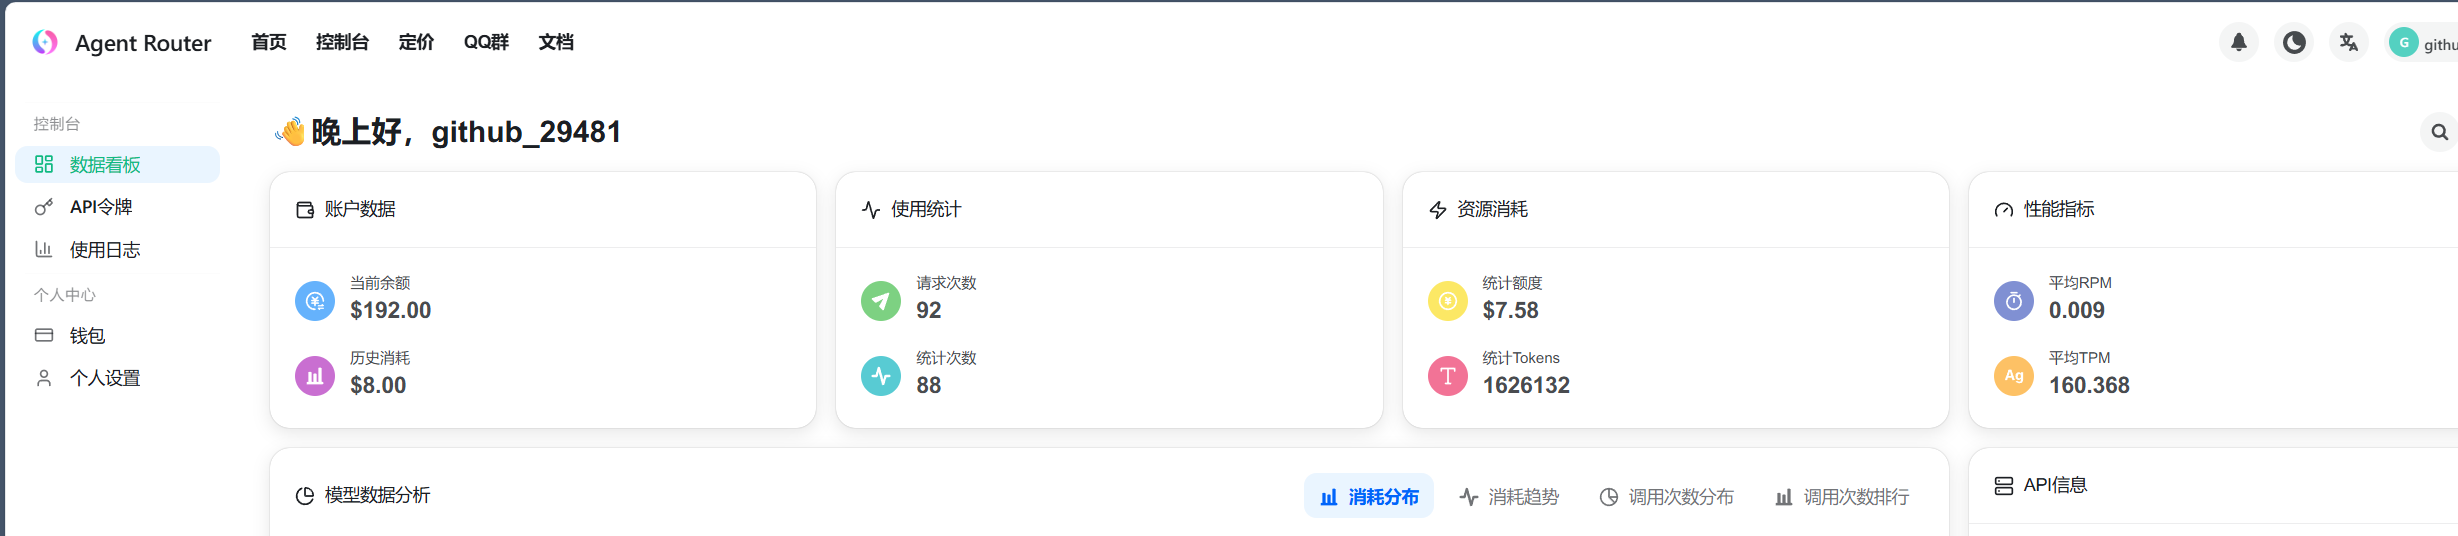The image size is (2458, 536).
Task: Open the language translation switcher
Action: click(x=2348, y=43)
